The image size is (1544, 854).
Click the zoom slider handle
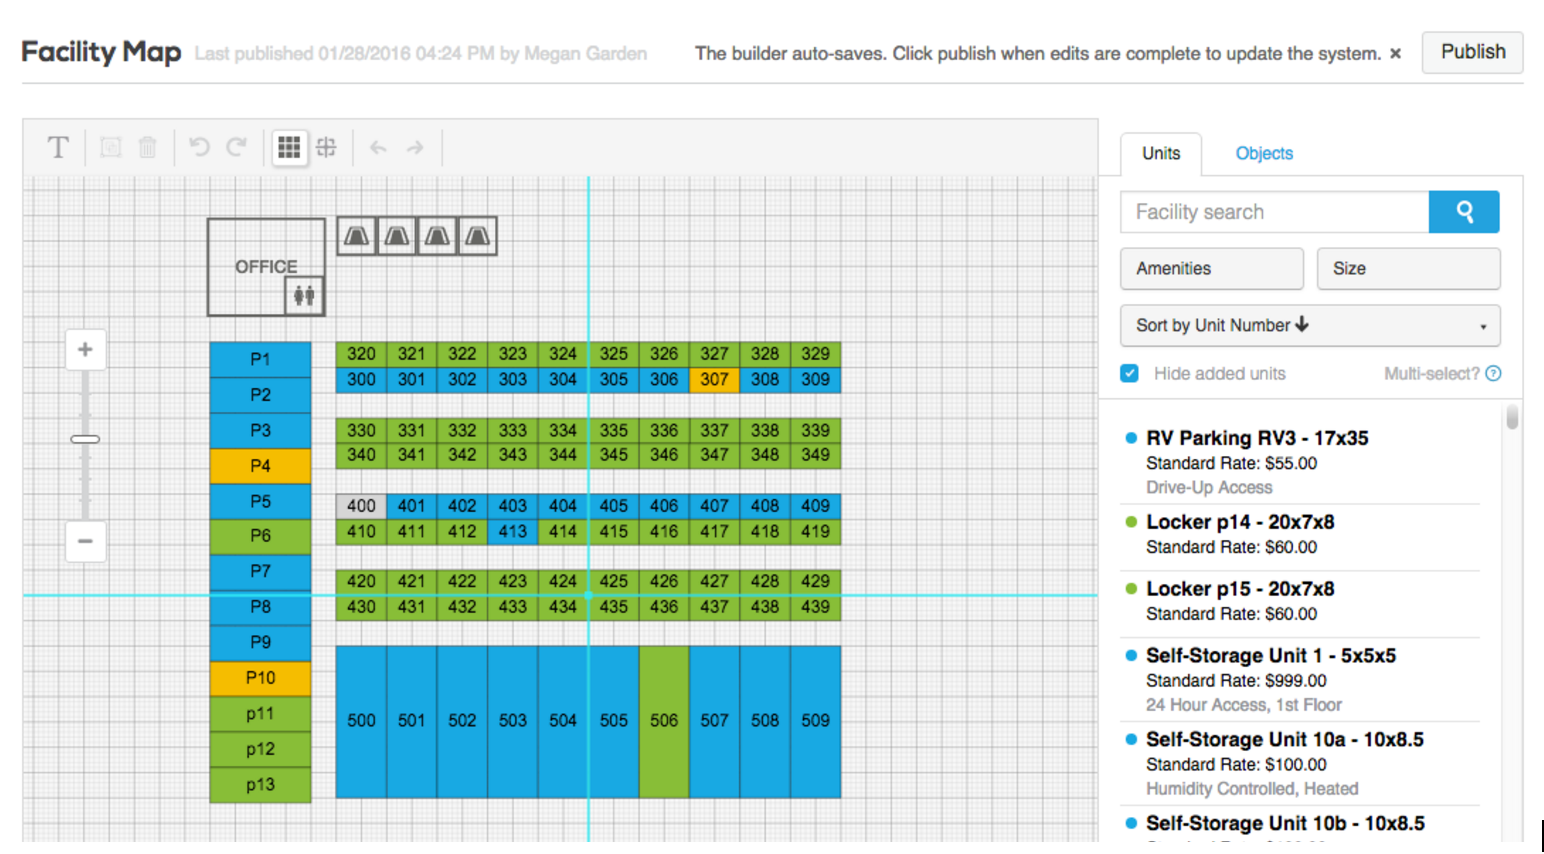85,439
